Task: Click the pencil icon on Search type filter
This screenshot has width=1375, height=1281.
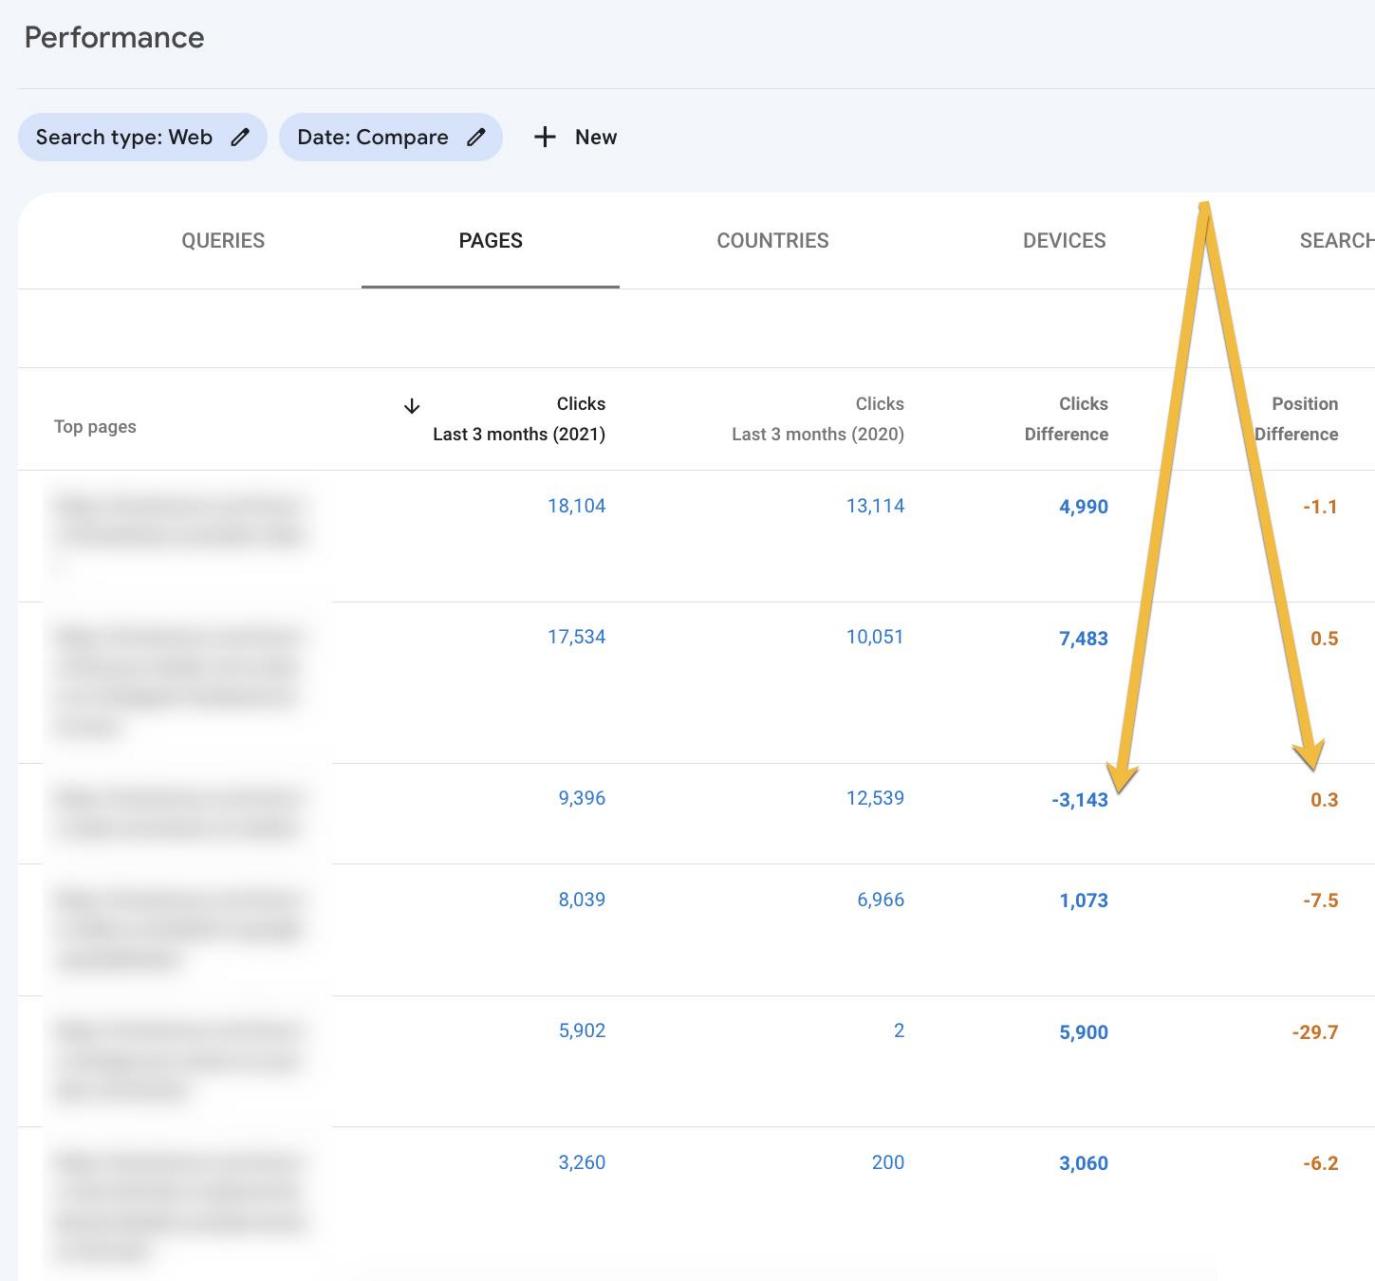Action: point(239,137)
